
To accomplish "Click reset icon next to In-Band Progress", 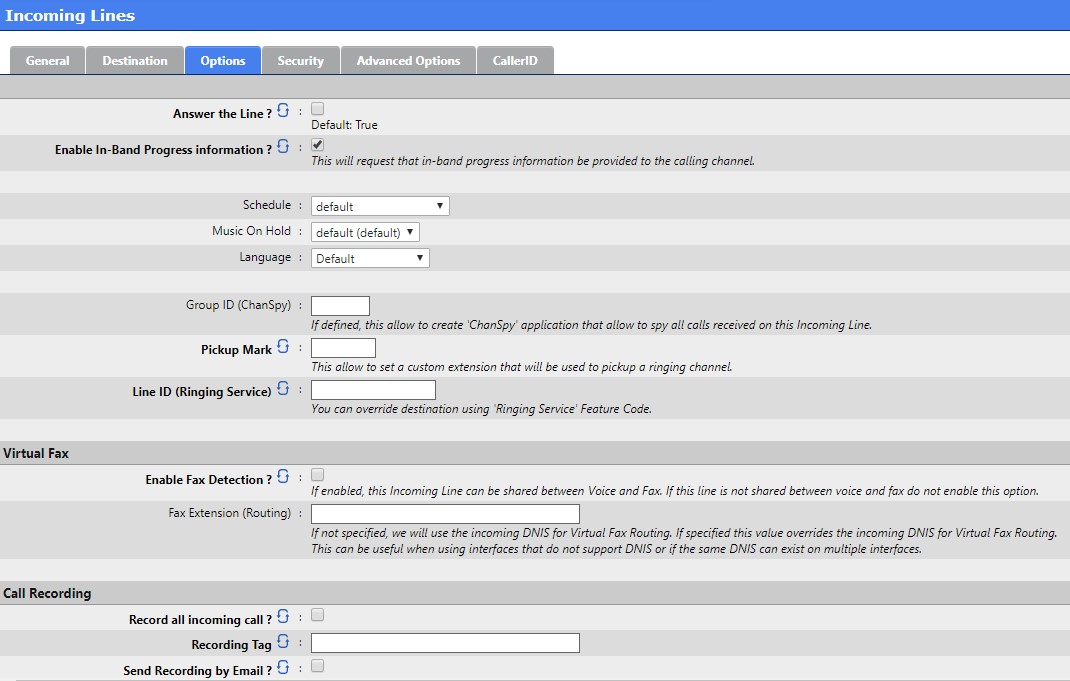I will [x=283, y=147].
